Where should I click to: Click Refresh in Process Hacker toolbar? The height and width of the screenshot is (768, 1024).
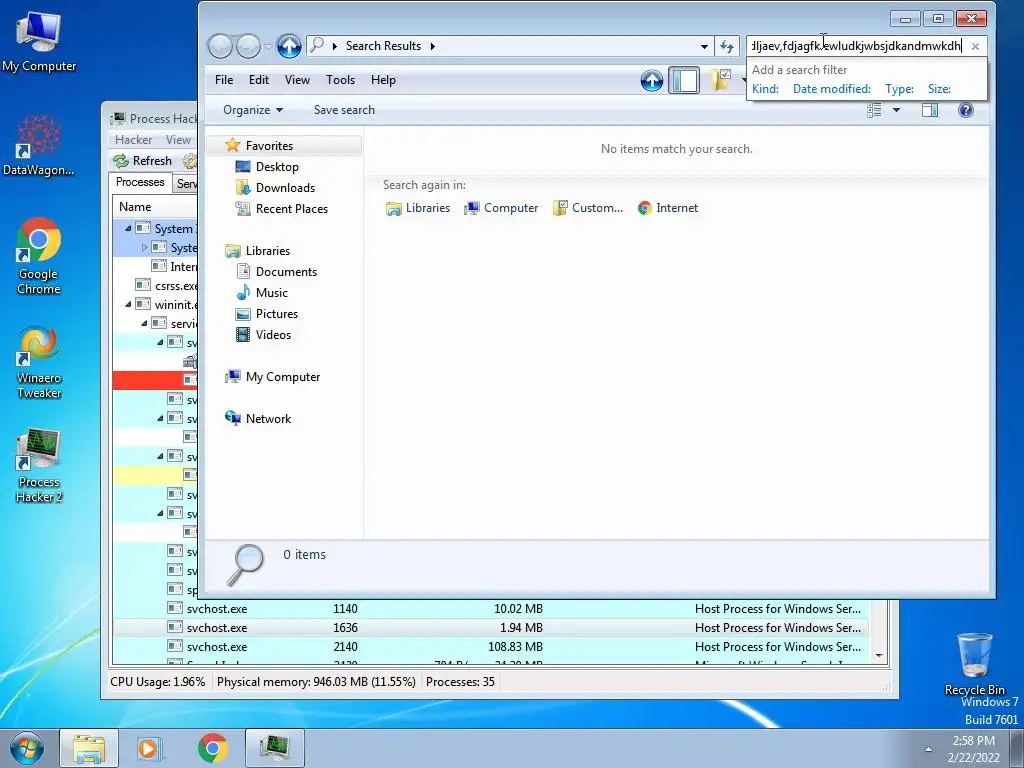[142, 161]
